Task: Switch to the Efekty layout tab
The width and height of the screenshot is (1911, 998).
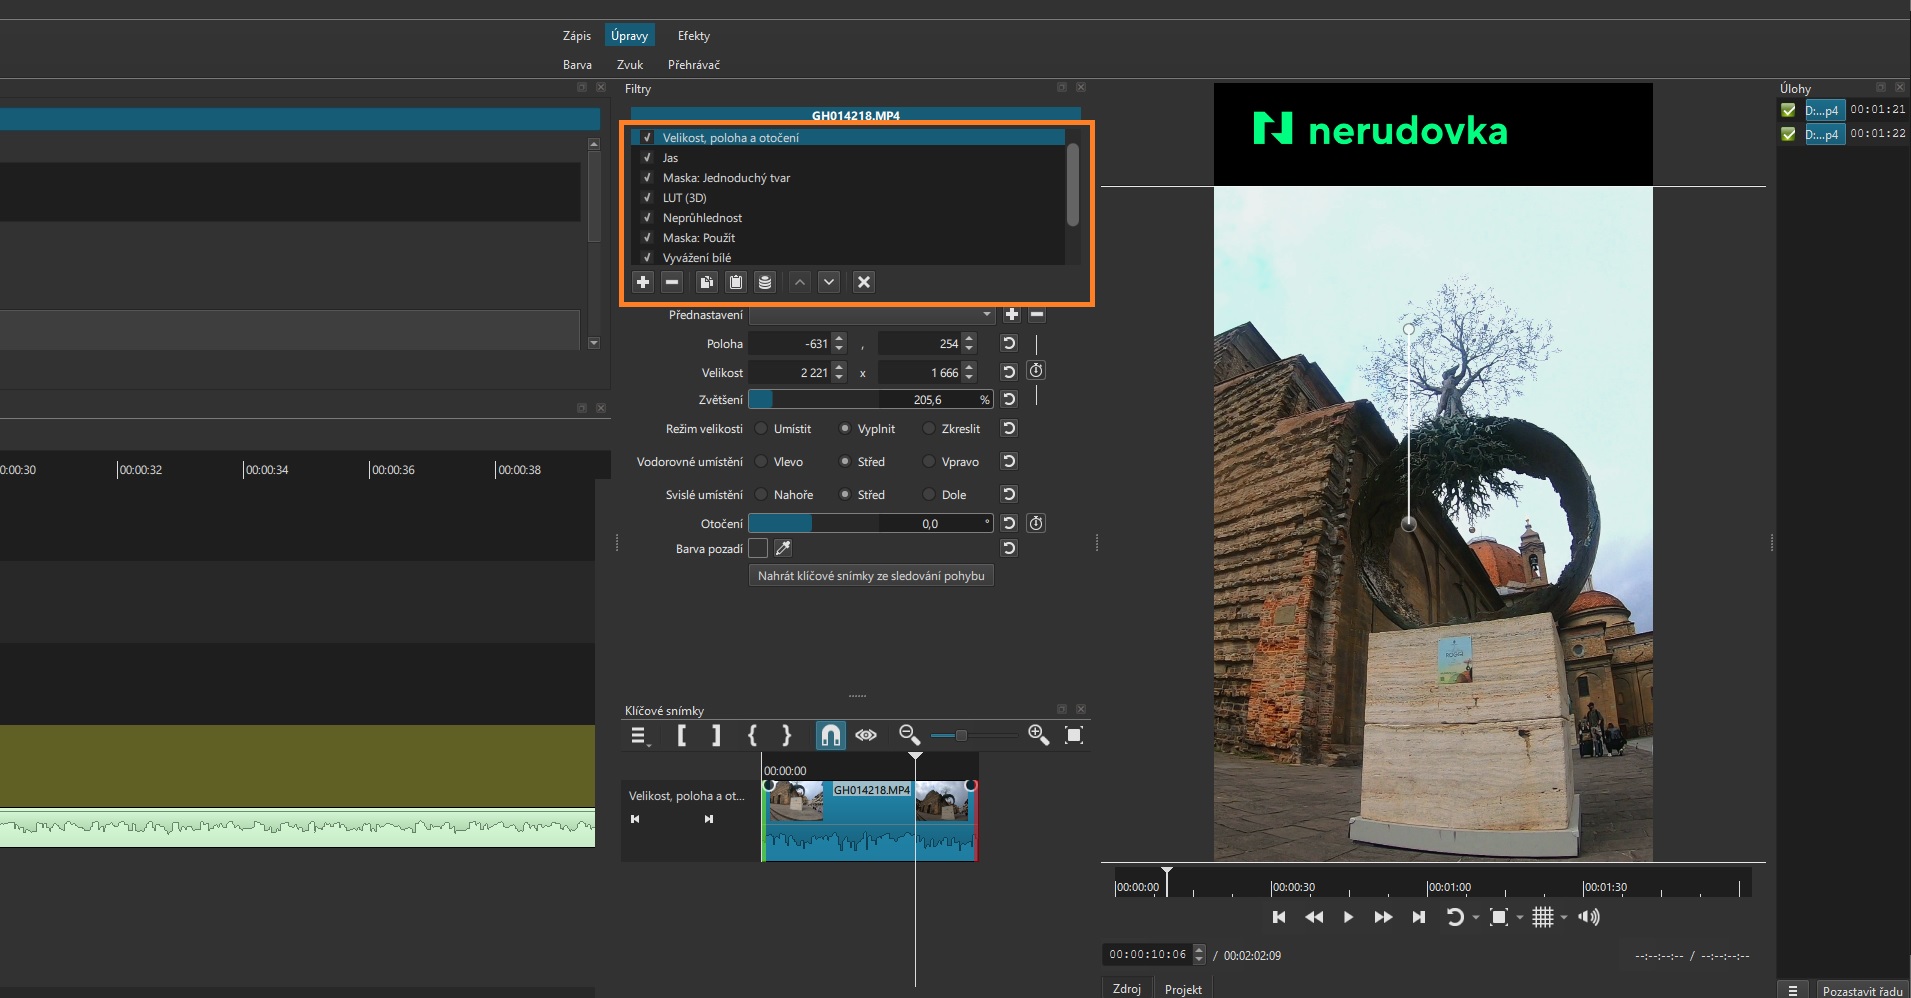Action: (693, 36)
